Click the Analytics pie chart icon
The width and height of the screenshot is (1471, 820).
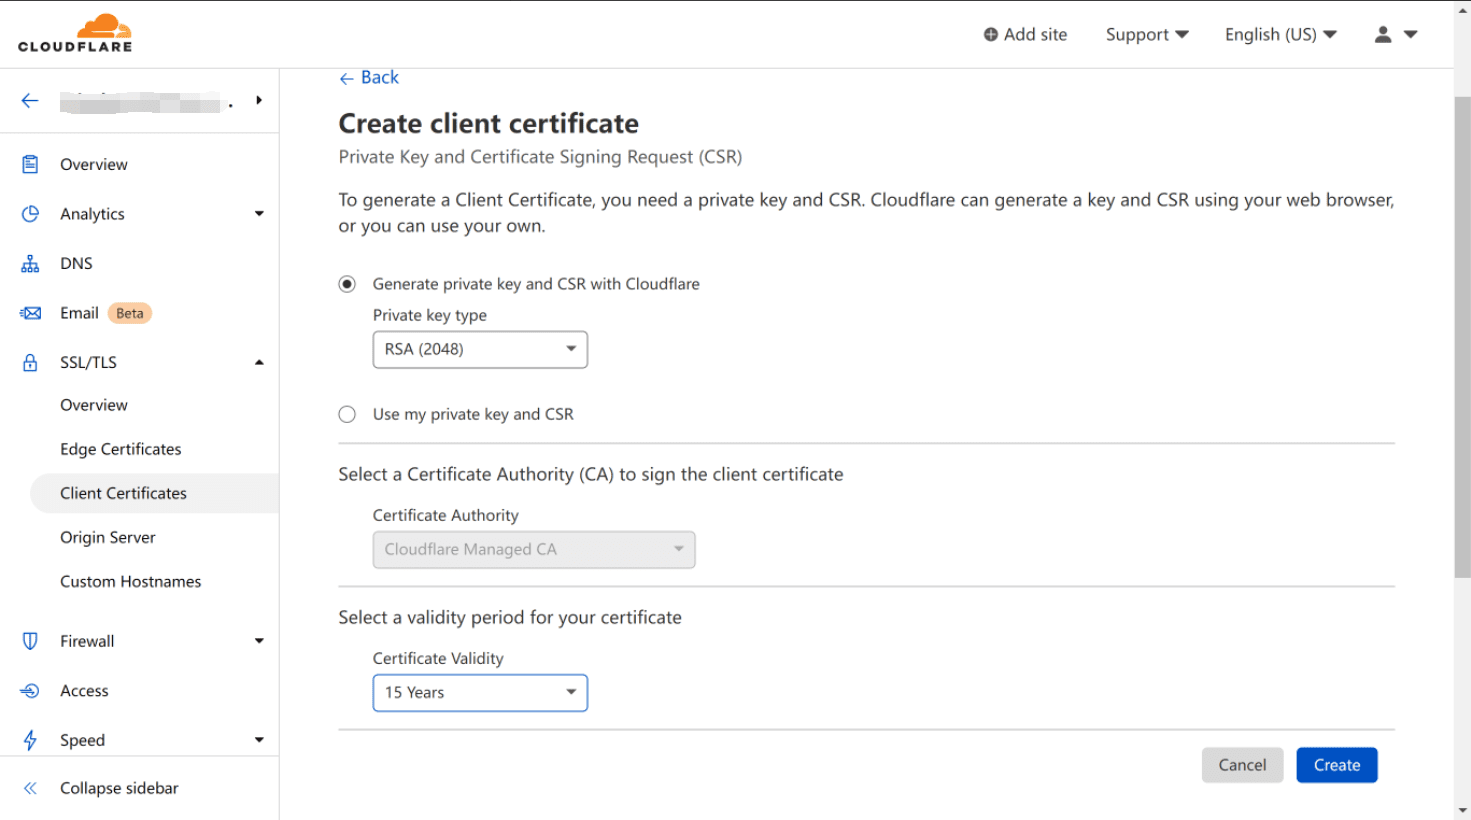pyautogui.click(x=30, y=214)
